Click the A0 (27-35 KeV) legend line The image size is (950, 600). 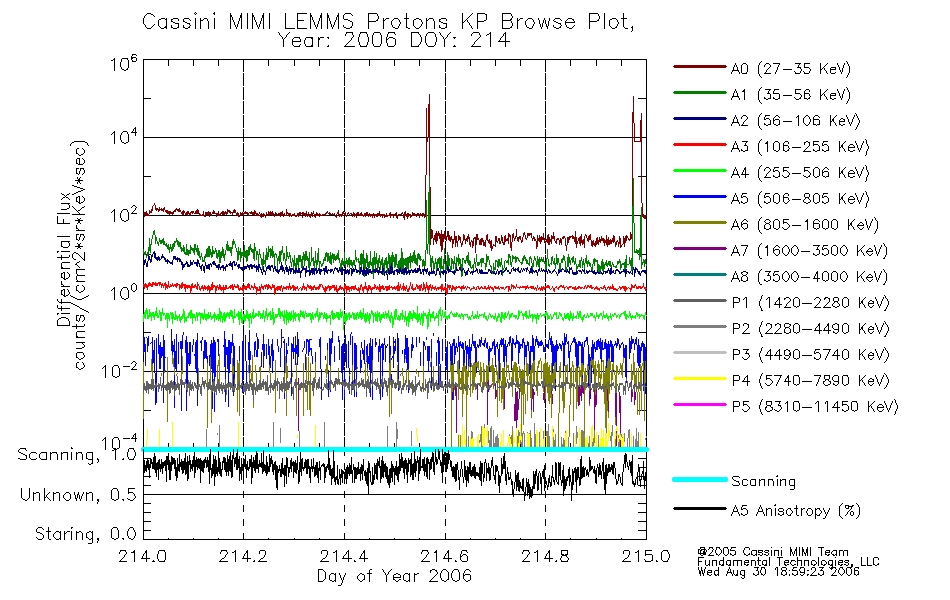pos(699,67)
